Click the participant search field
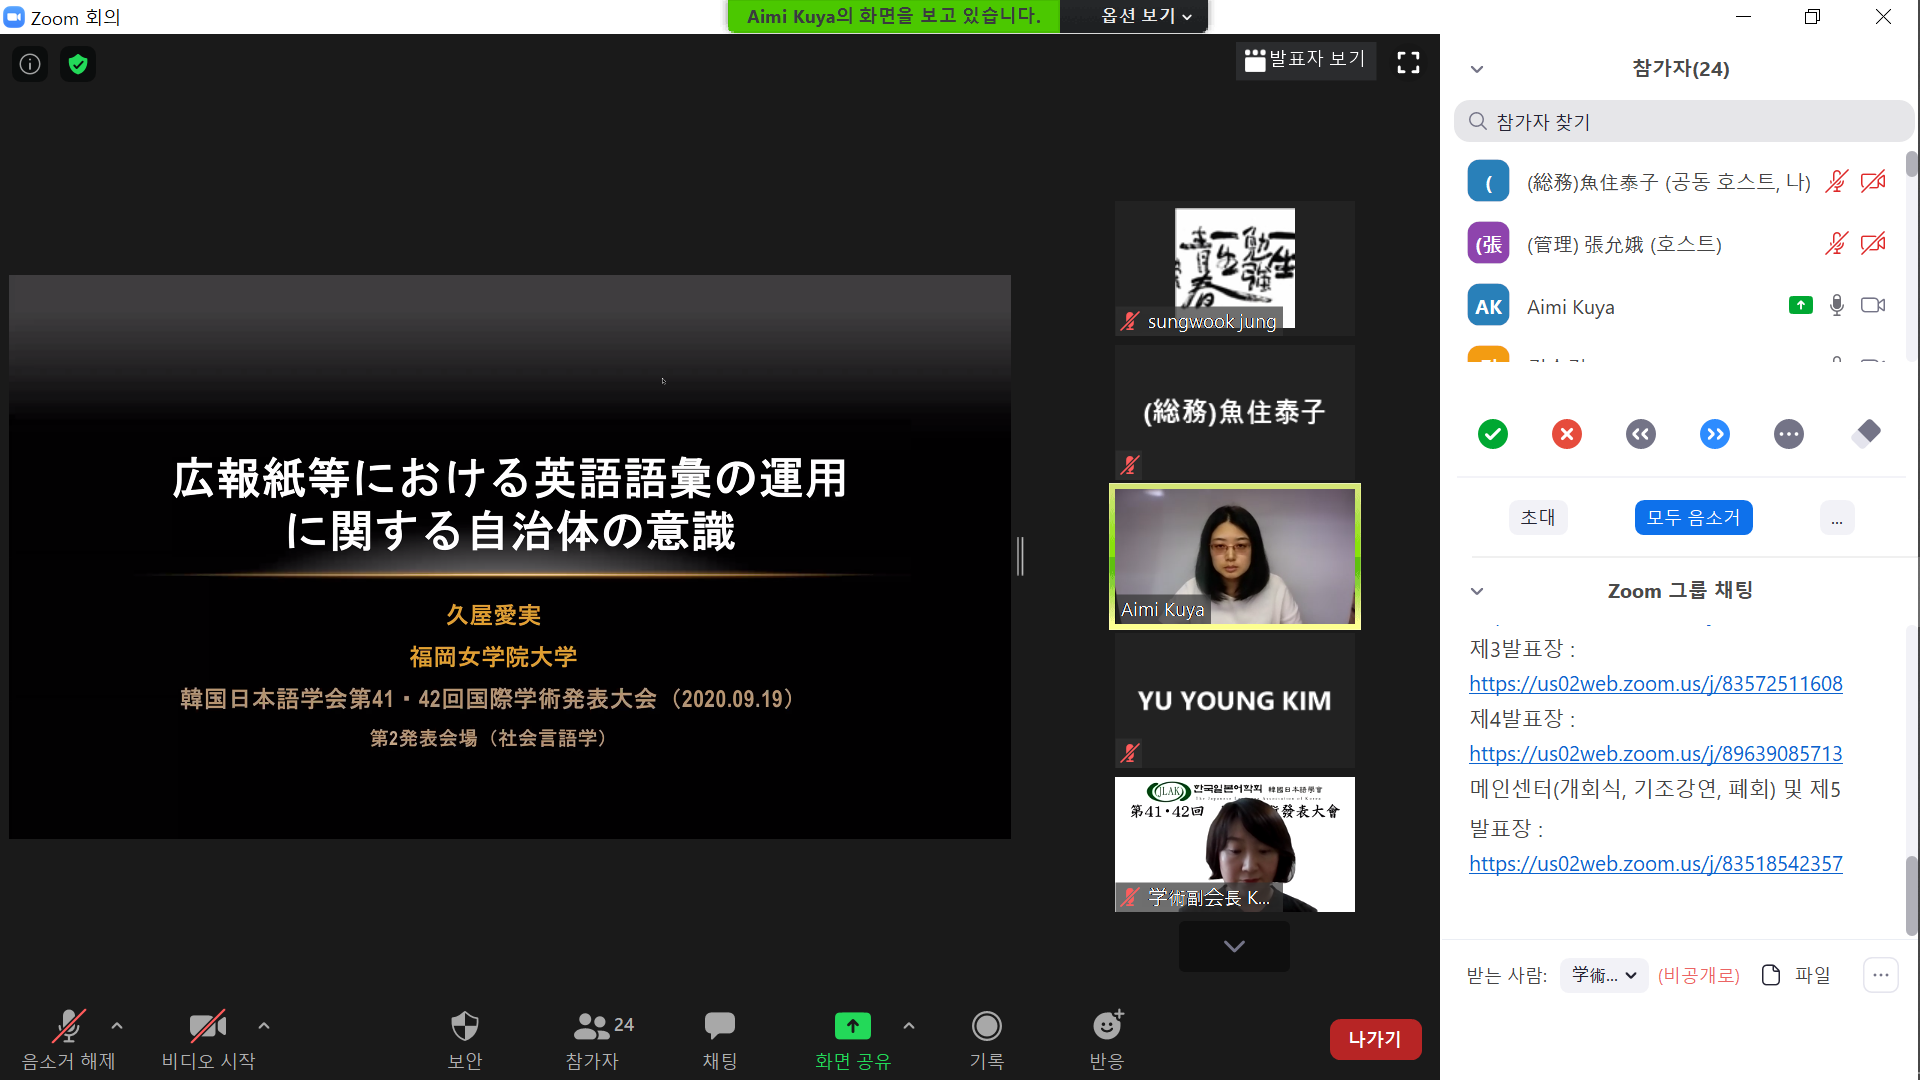1920x1080 pixels. [1684, 122]
